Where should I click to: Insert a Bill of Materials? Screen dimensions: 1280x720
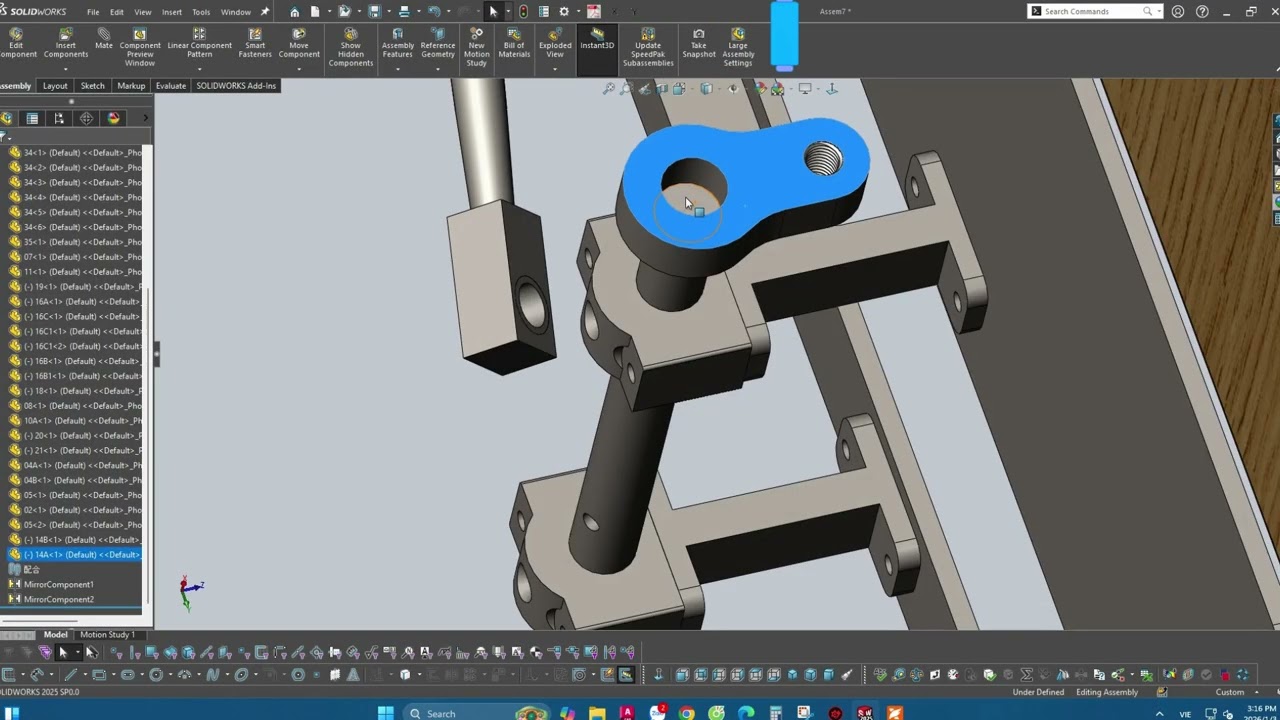coord(514,43)
